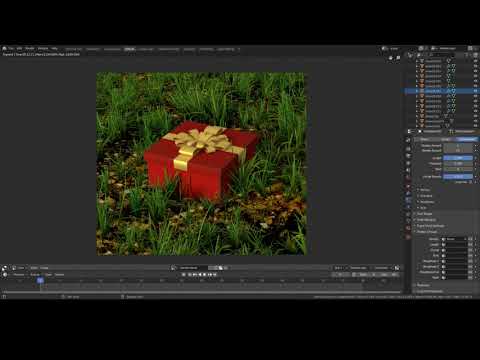Open the Texture properties tab
This screenshot has height=360, width=480.
coord(408,237)
